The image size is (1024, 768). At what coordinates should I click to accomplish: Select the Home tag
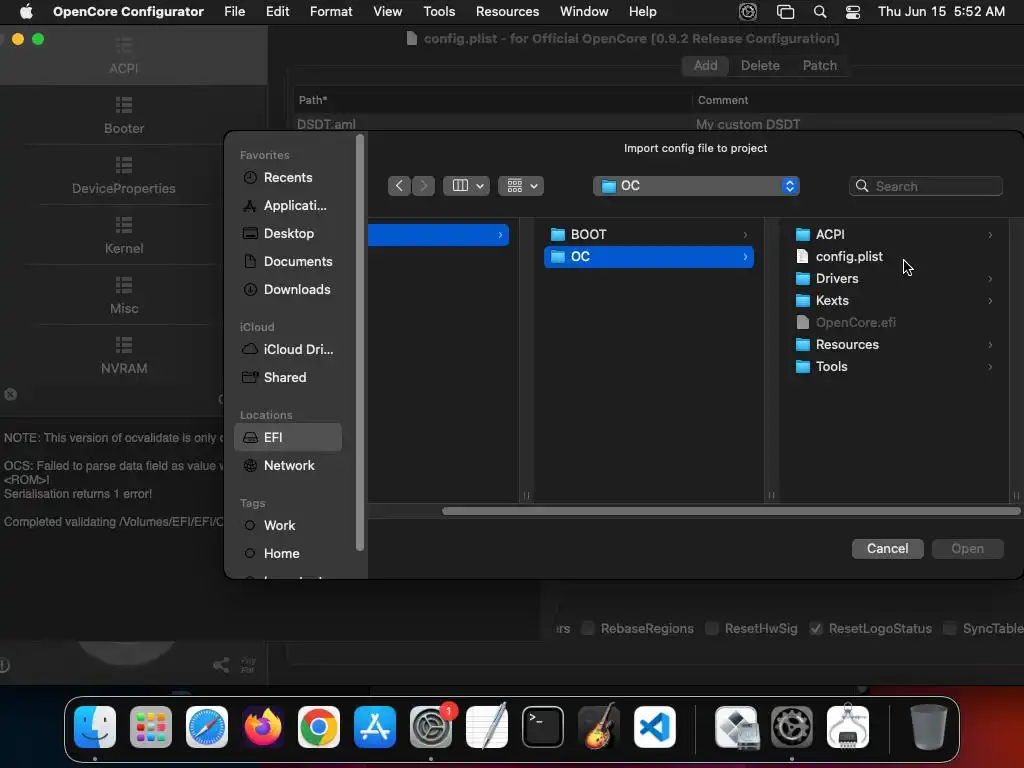pos(287,554)
